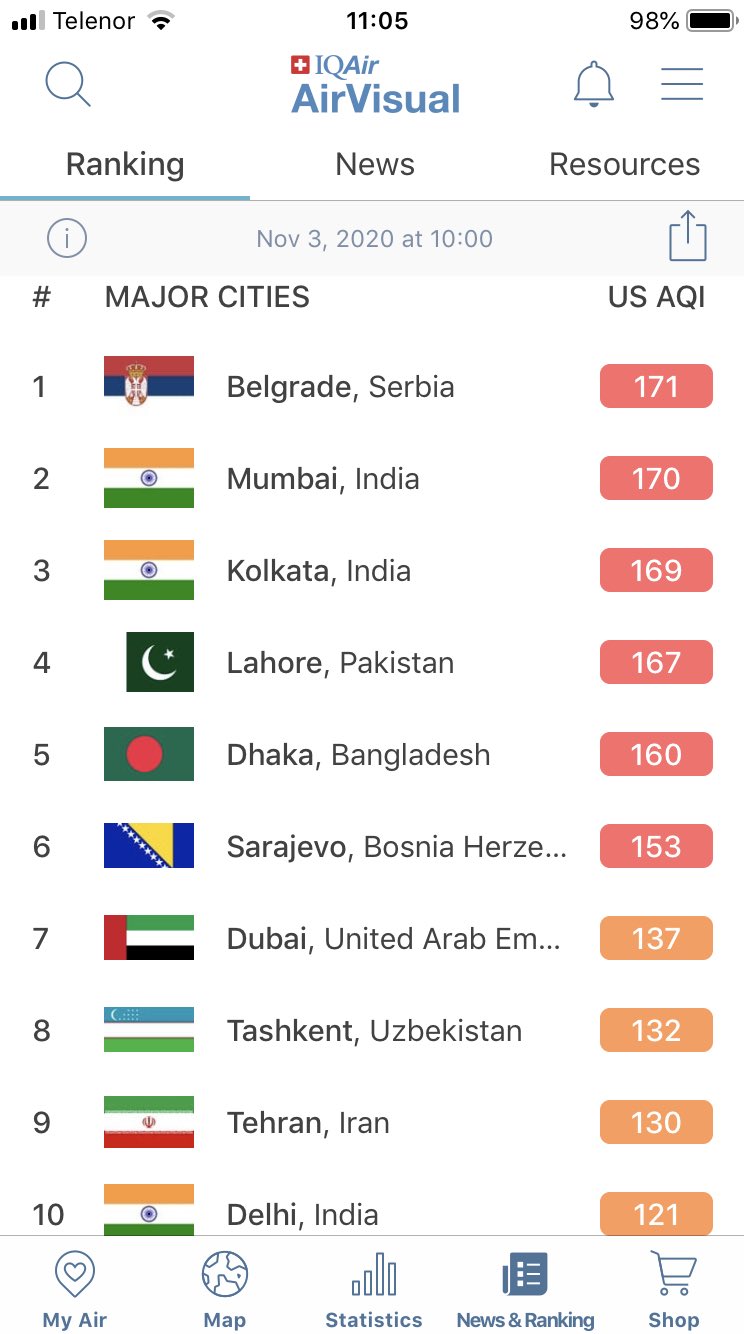Tap the Uzbekistan flag for Tashkent
The width and height of the screenshot is (744, 1334).
[149, 1031]
